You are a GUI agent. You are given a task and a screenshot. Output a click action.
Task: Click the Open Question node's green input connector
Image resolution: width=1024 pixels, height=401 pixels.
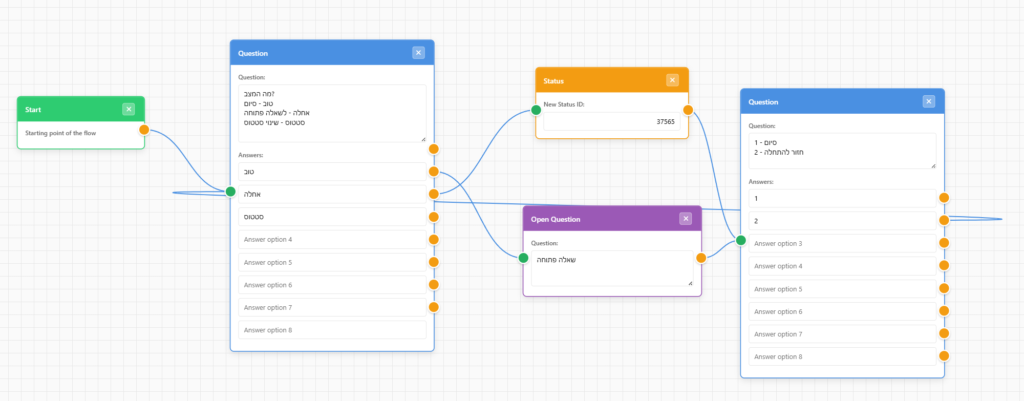(523, 258)
